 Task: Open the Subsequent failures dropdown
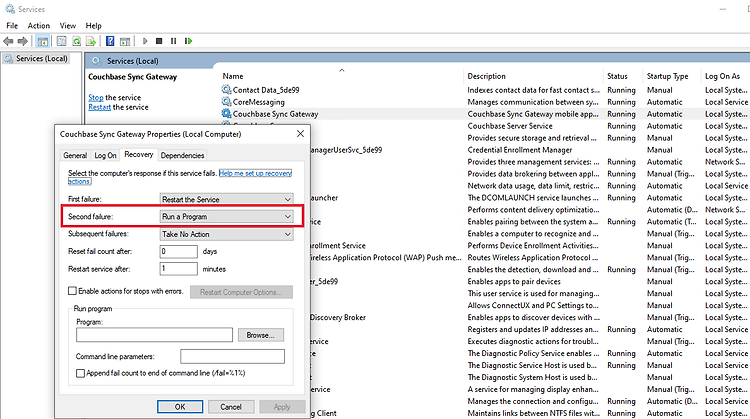[x=226, y=234]
